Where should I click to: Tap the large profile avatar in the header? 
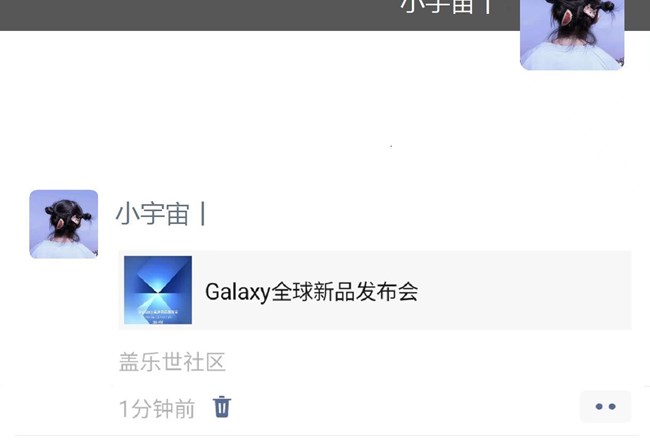pyautogui.click(x=572, y=35)
